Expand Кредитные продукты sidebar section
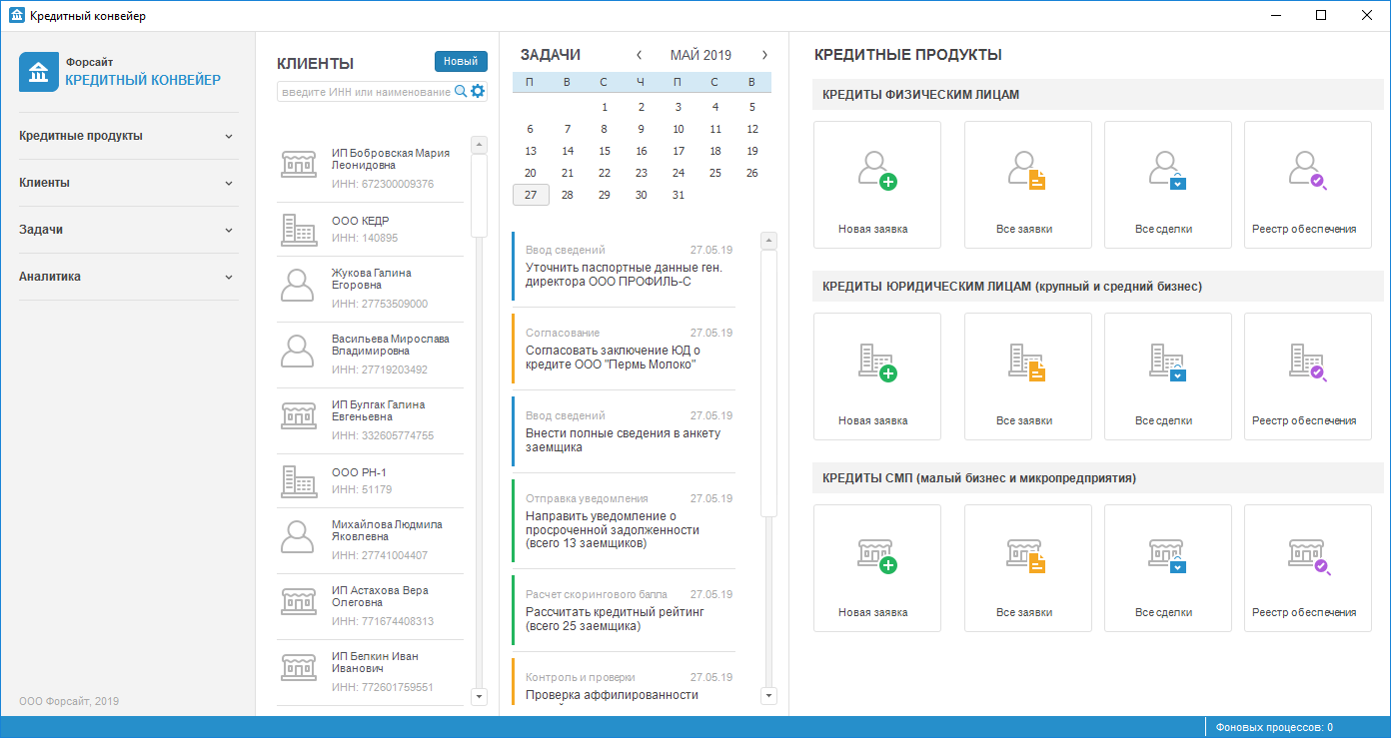1391x738 pixels. 128,136
